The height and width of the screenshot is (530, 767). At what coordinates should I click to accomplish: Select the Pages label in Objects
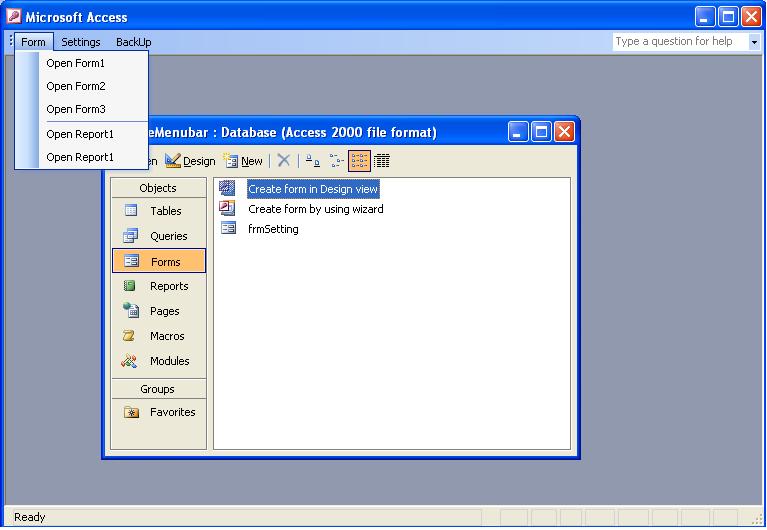(165, 311)
